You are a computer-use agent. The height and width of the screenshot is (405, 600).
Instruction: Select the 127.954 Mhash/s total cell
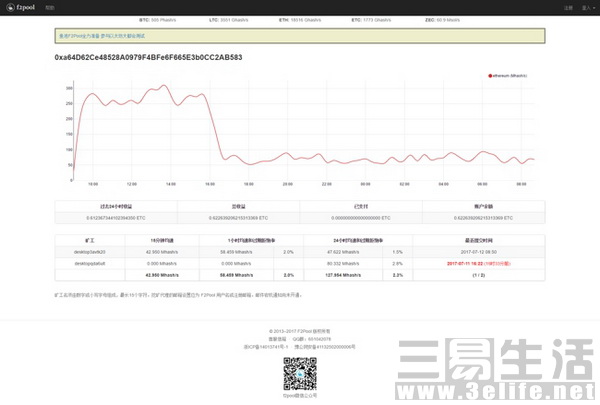[343, 275]
